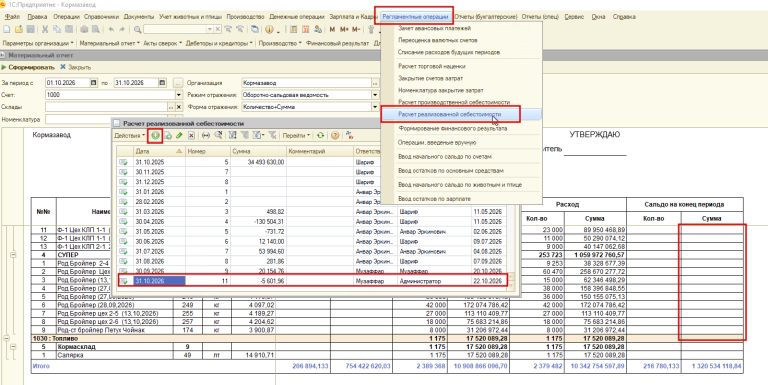
Task: Click the Paste clipboard icon in main toolbar
Action: pyautogui.click(x=69, y=29)
